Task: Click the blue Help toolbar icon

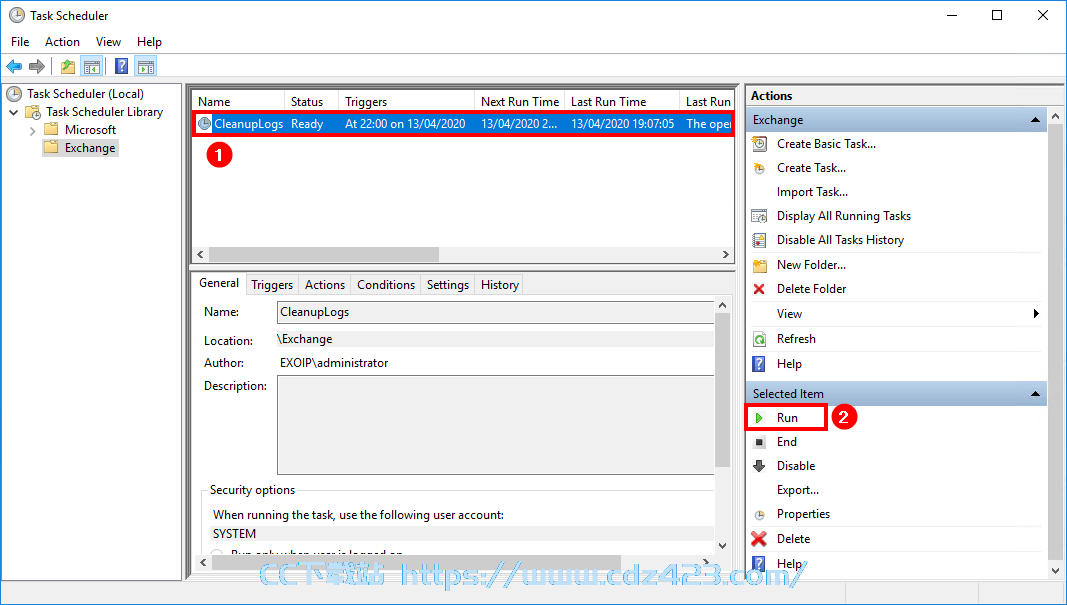Action: pos(122,66)
